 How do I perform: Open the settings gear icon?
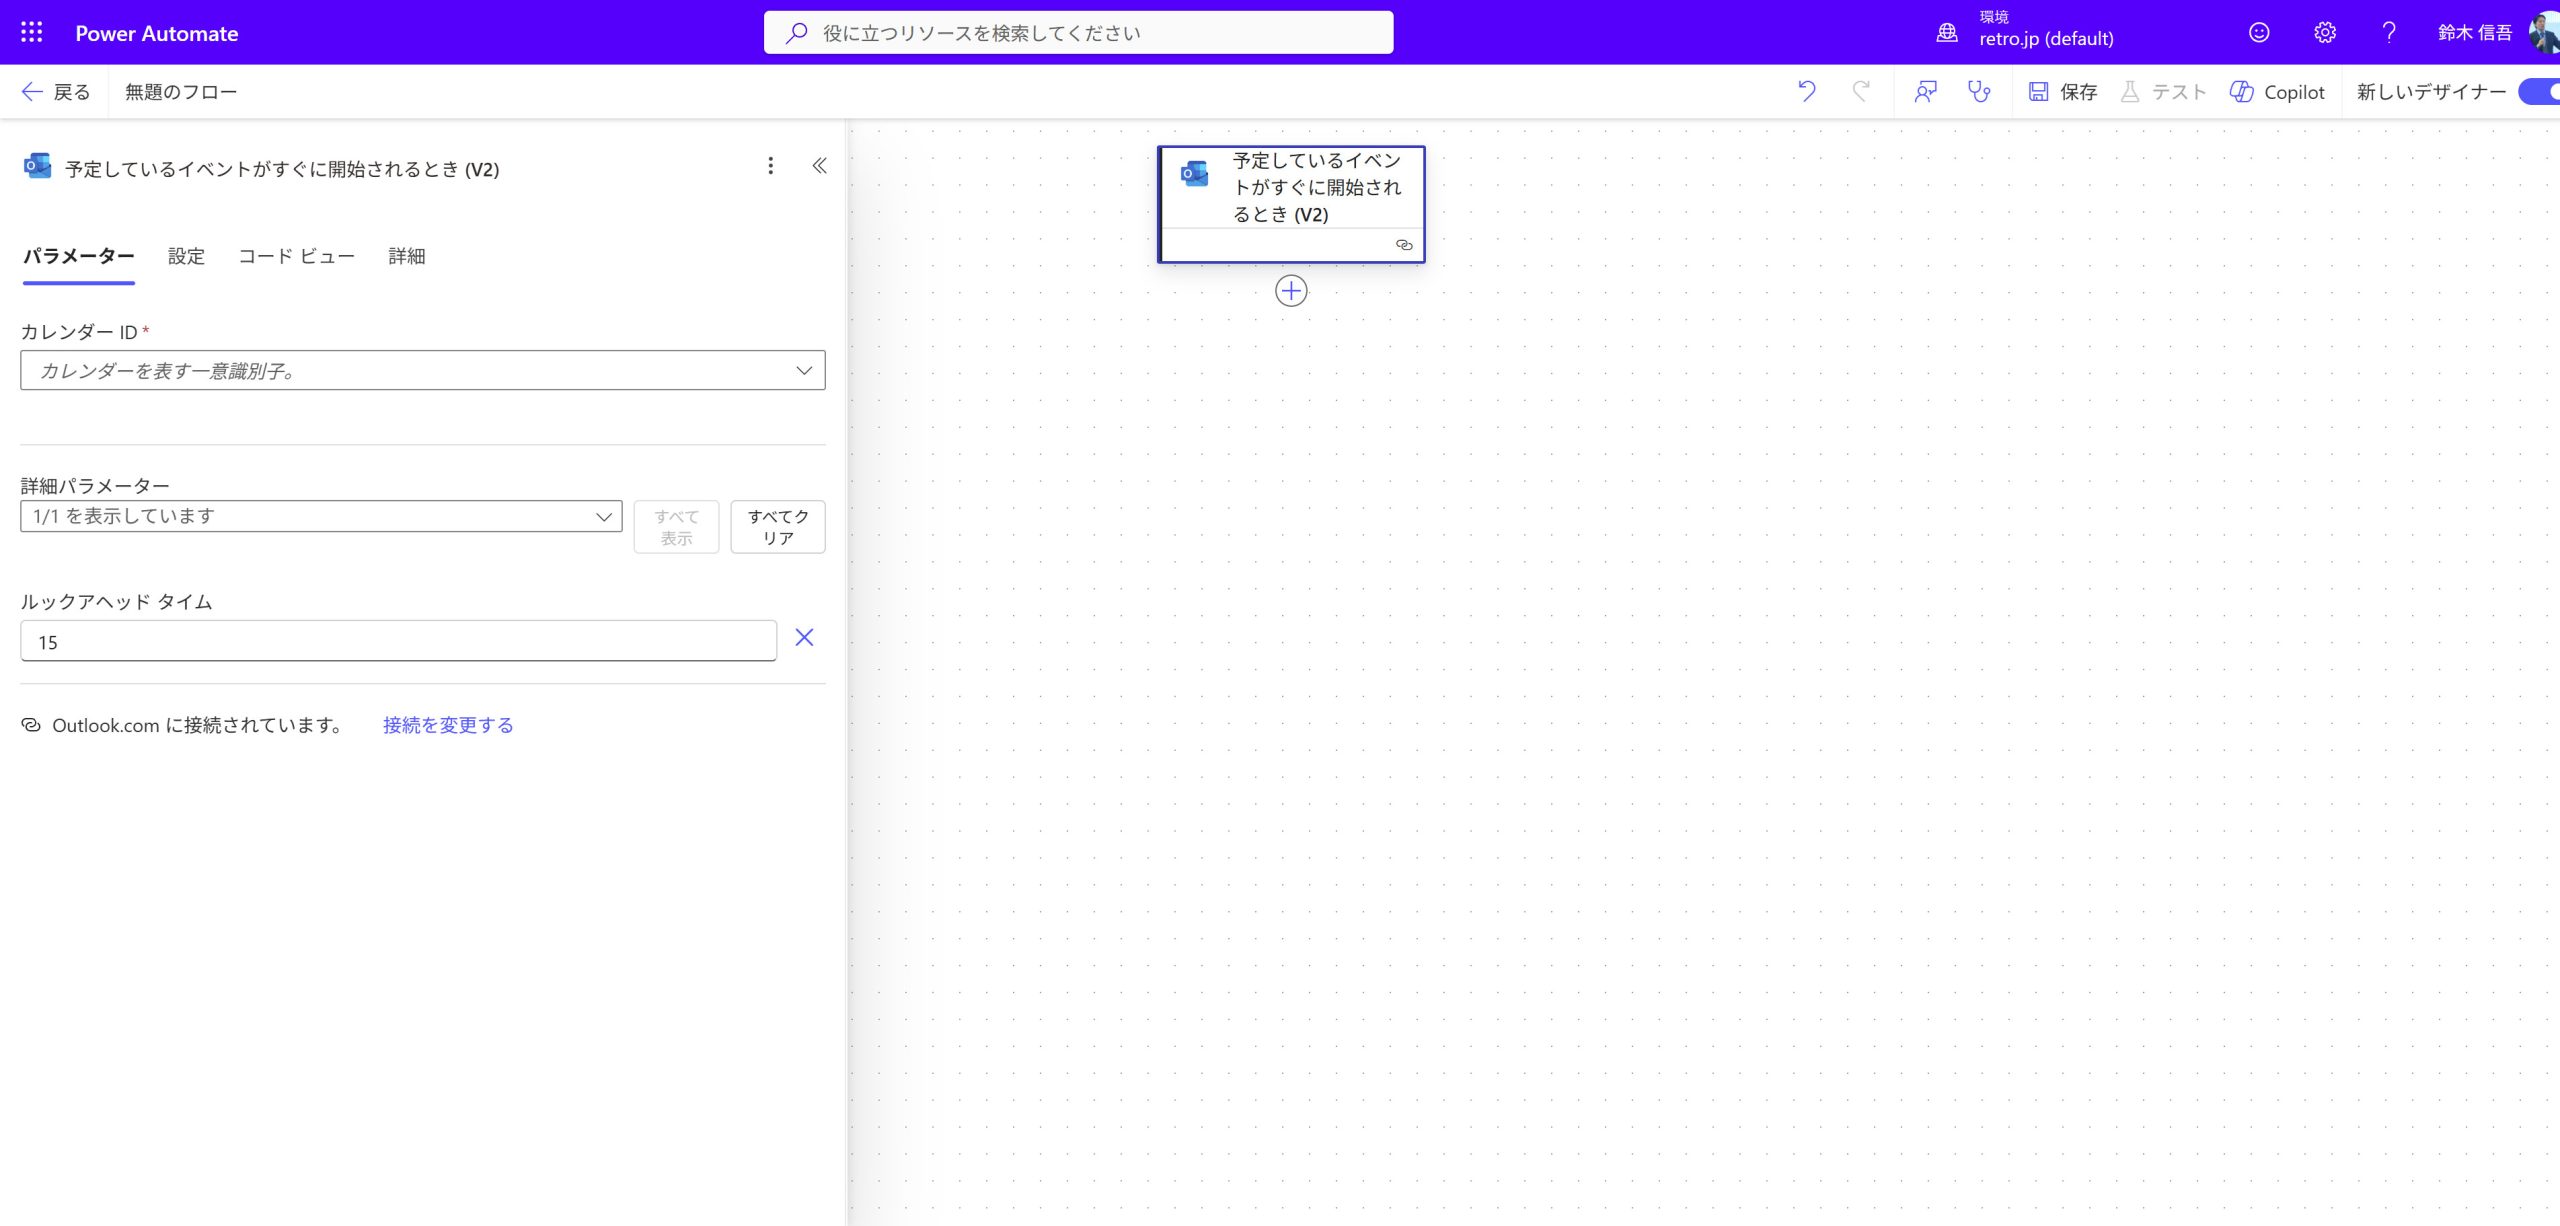tap(2324, 32)
